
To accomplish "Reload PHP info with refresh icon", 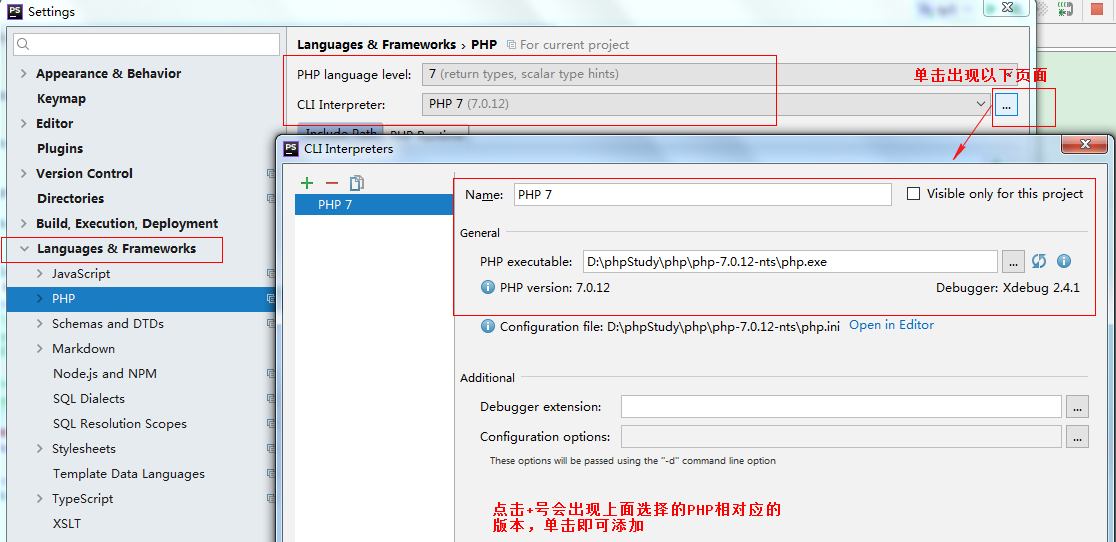I will click(1039, 261).
